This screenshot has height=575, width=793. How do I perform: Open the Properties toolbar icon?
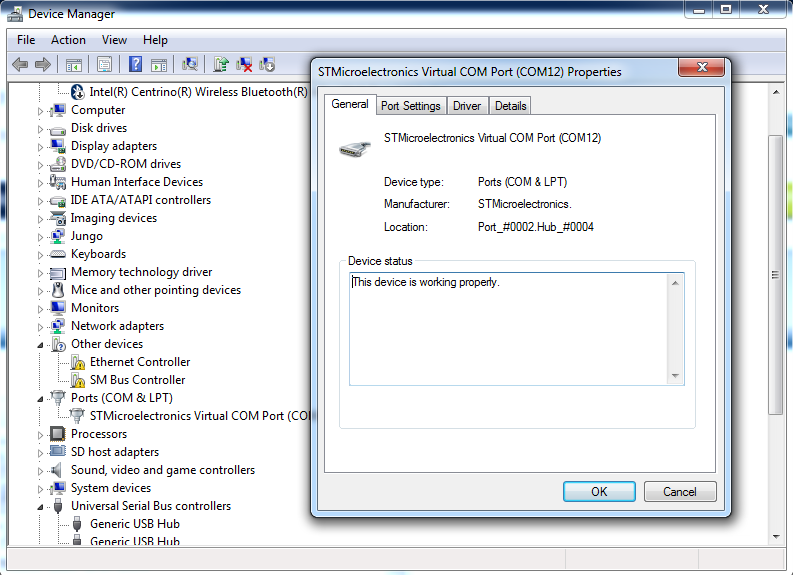(104, 64)
